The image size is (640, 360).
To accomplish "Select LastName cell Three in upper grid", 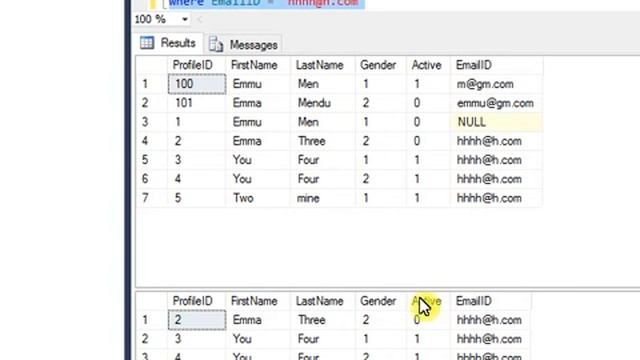I will 323,141.
